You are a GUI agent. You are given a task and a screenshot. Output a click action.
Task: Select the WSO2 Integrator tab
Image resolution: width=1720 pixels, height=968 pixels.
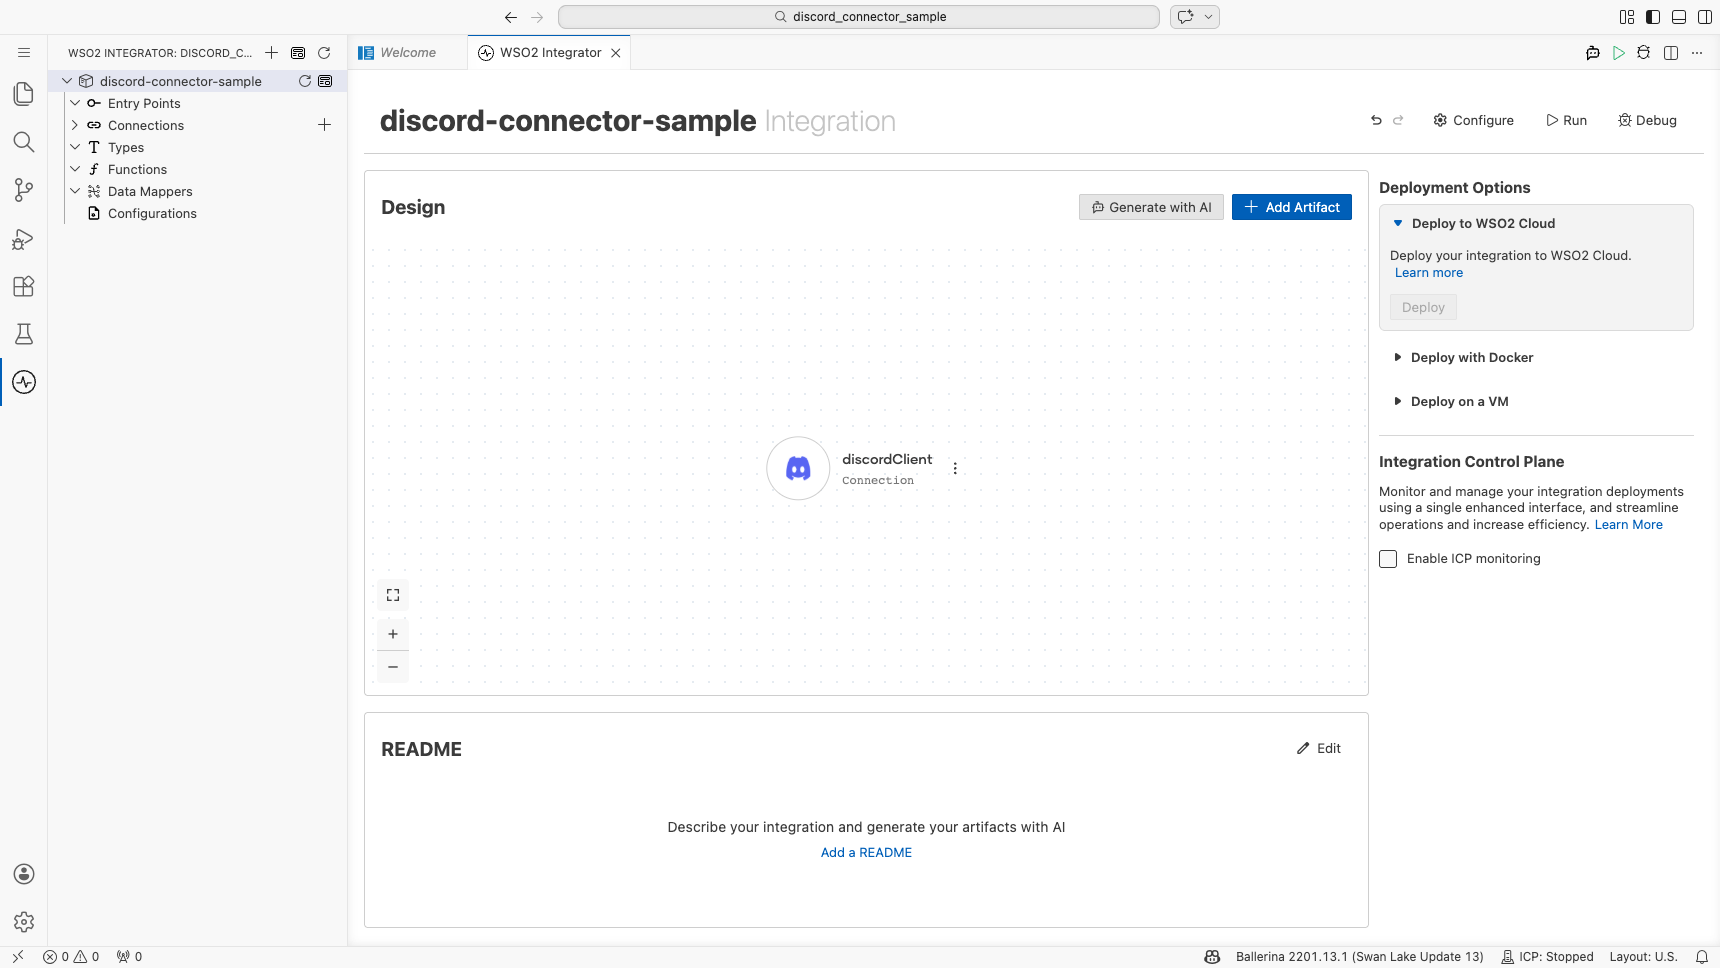pos(550,53)
